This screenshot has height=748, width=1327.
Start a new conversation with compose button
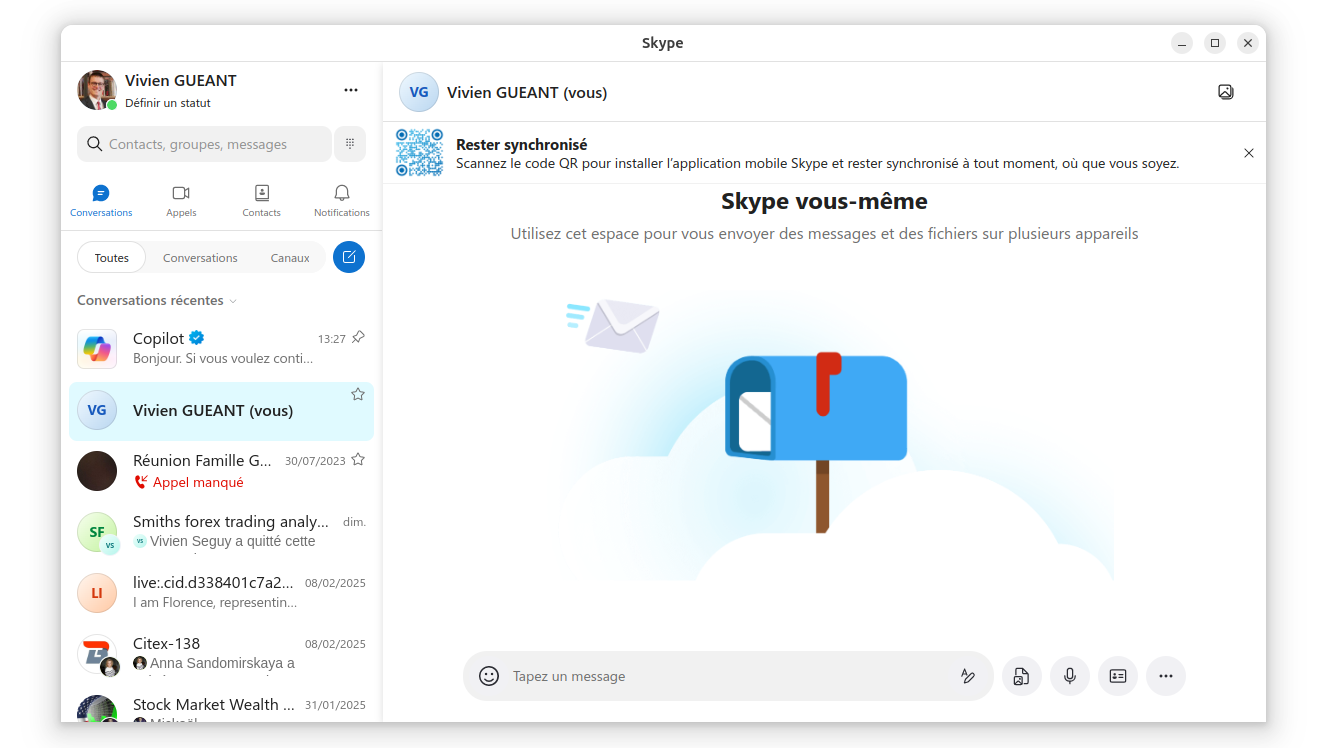click(x=349, y=257)
